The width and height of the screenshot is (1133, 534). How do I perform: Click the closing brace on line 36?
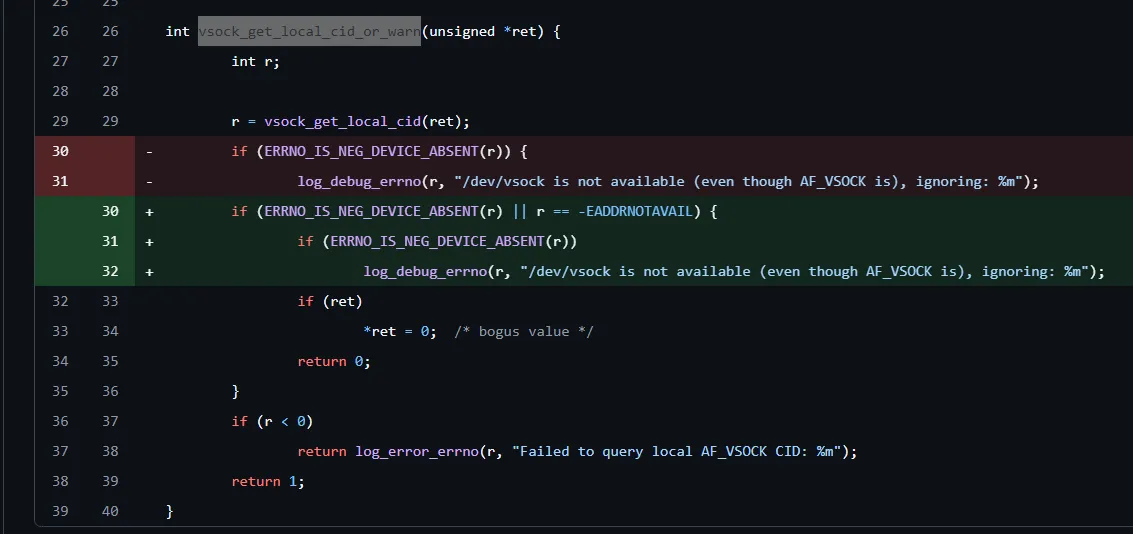tap(236, 392)
